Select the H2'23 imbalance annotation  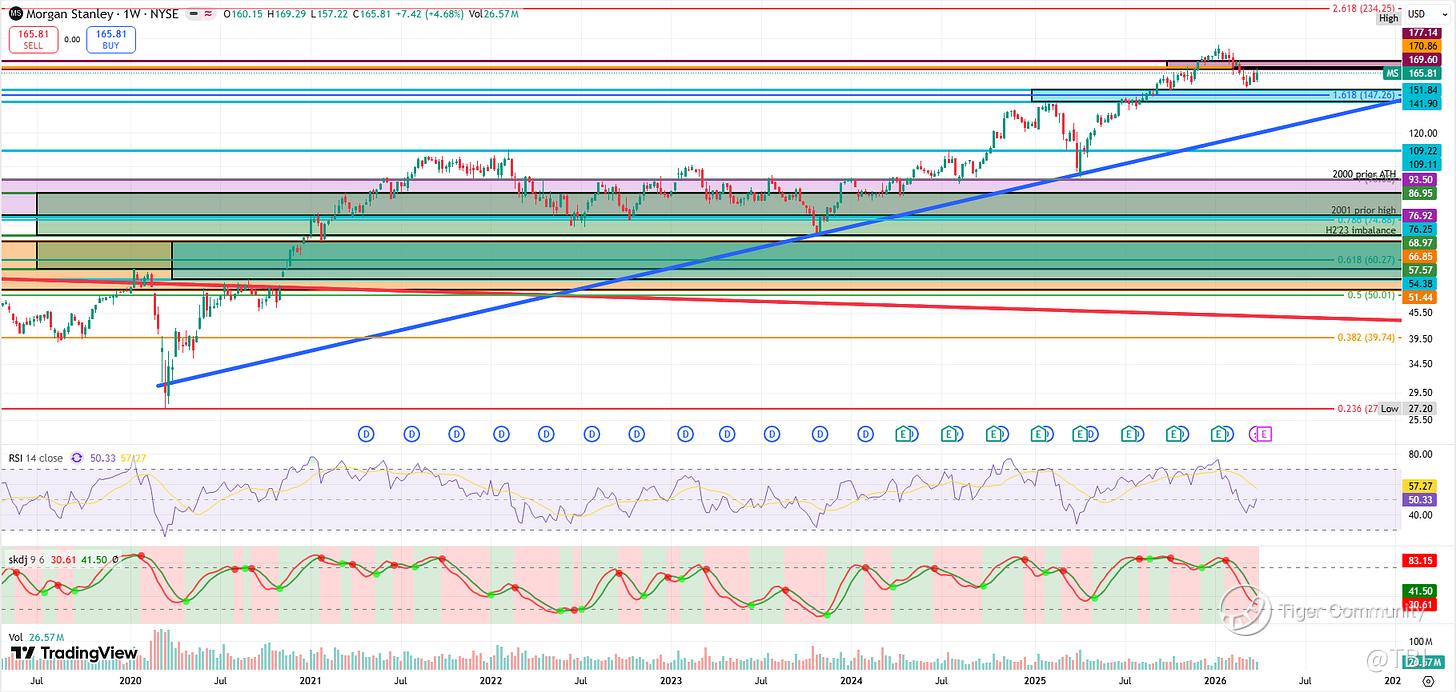click(1361, 230)
